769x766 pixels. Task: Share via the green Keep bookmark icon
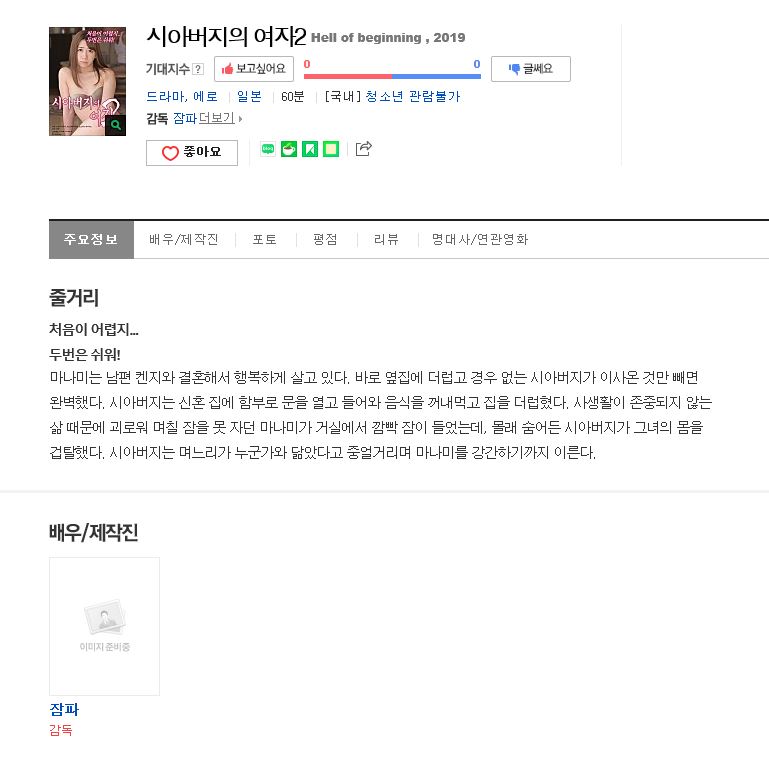point(310,149)
